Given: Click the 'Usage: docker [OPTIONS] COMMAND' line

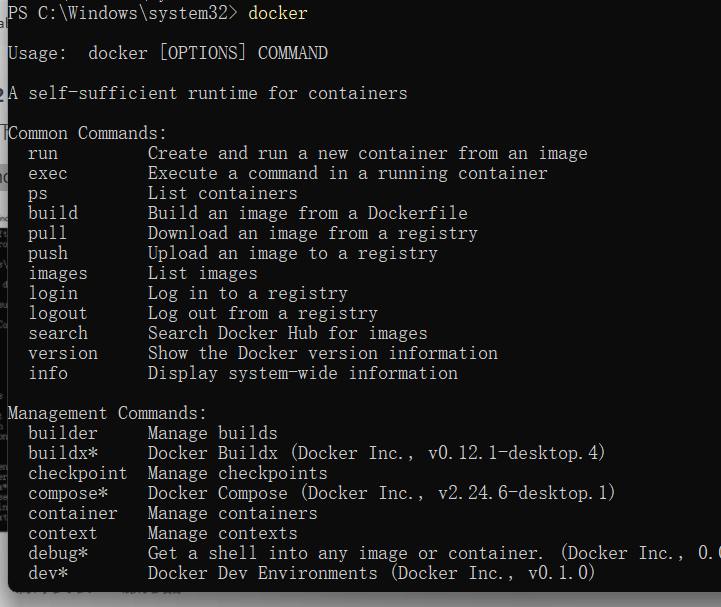Looking at the screenshot, I should point(168,53).
